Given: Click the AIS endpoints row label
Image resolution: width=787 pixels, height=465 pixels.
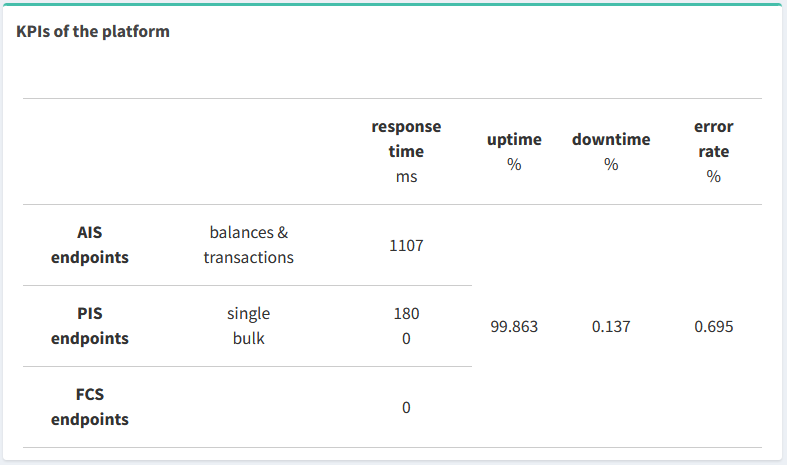Looking at the screenshot, I should (90, 245).
